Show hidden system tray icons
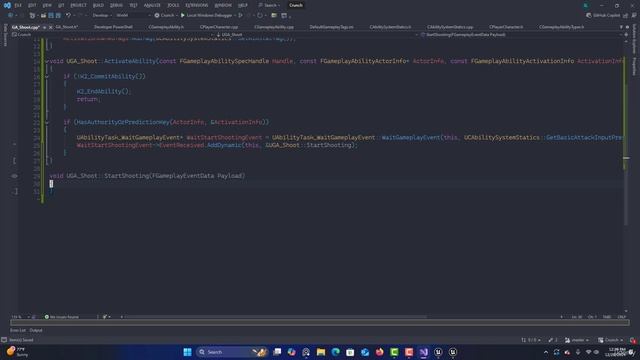The width and height of the screenshot is (640, 360). click(546, 352)
